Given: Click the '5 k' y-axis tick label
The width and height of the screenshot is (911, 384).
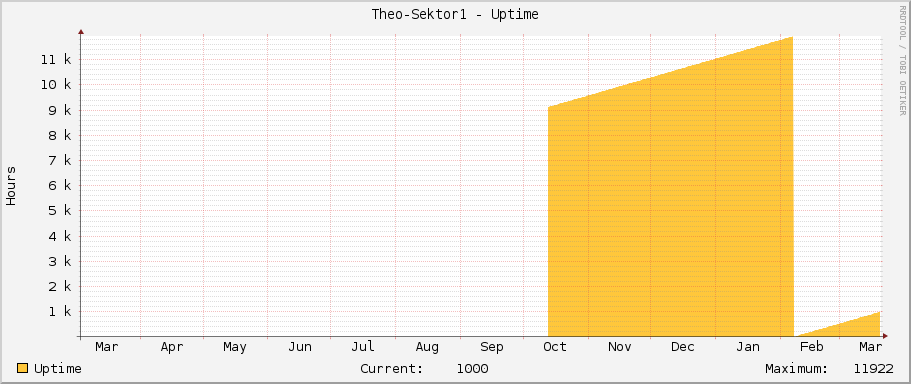Looking at the screenshot, I should tap(59, 211).
